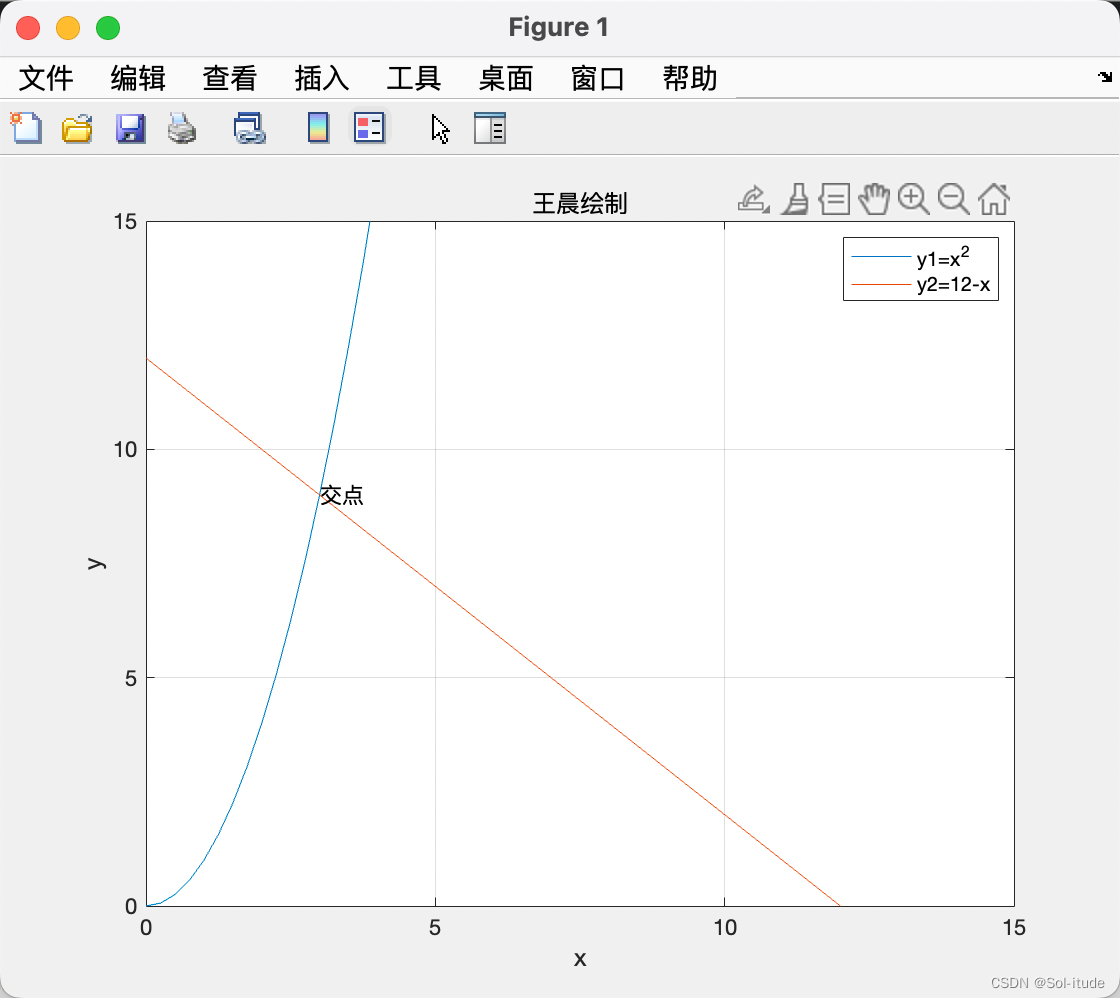The width and height of the screenshot is (1120, 998).
Task: Restore view with home icon
Action: pos(994,199)
